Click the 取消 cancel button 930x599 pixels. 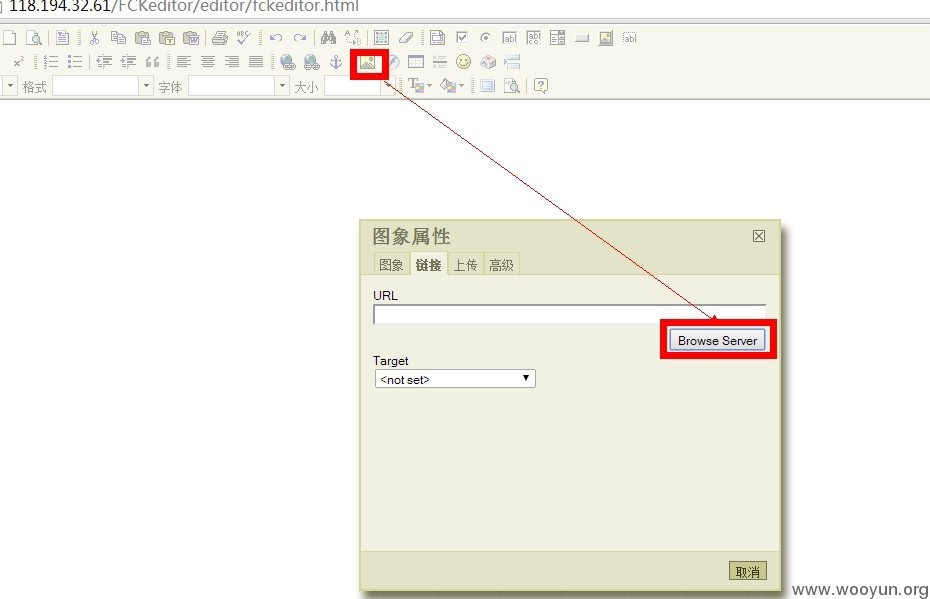pos(747,571)
